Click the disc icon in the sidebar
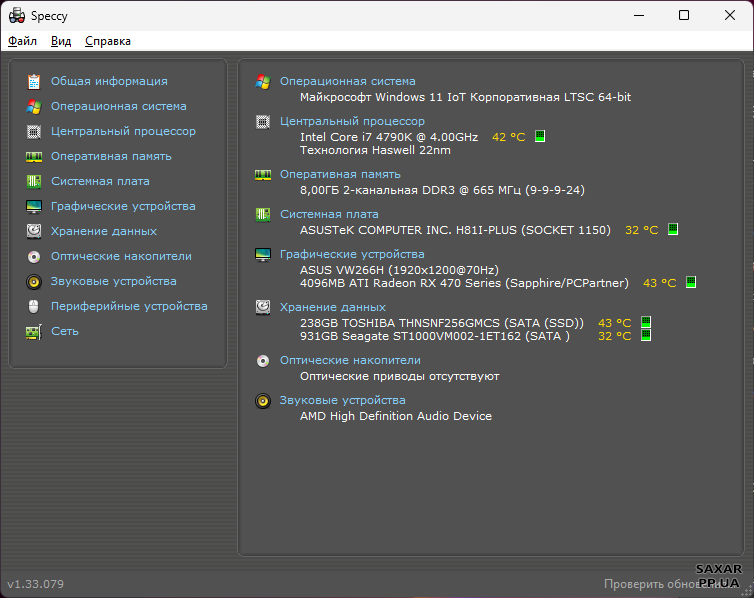 click(x=34, y=257)
